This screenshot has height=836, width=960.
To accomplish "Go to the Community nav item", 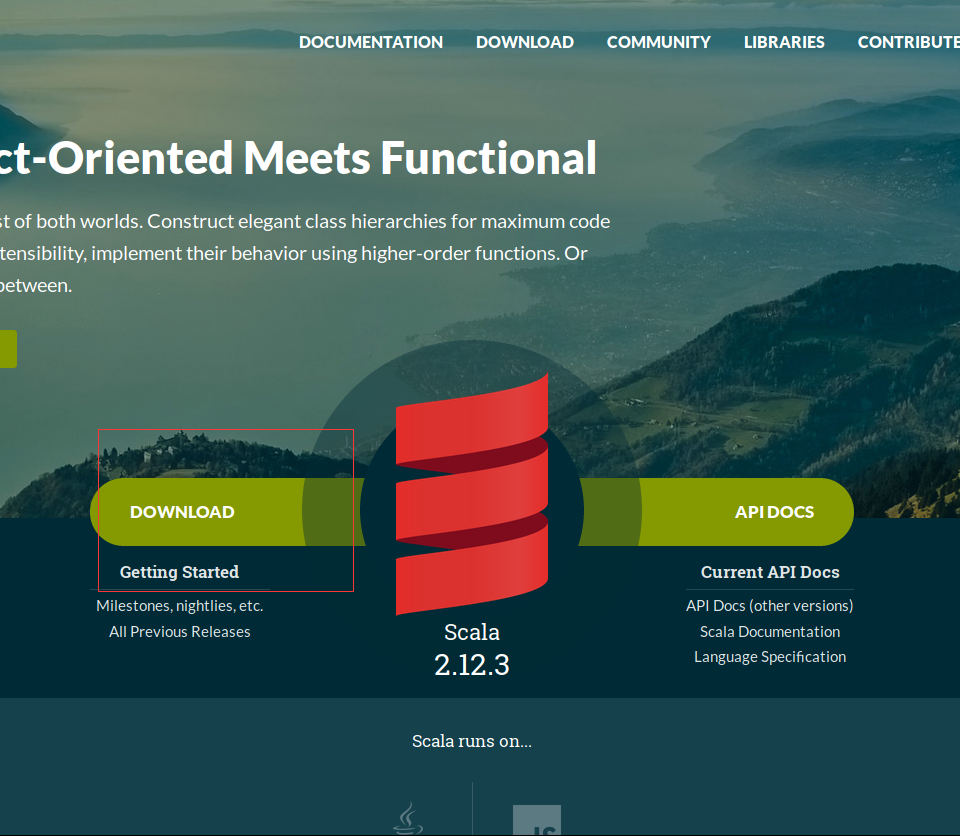I will point(658,42).
